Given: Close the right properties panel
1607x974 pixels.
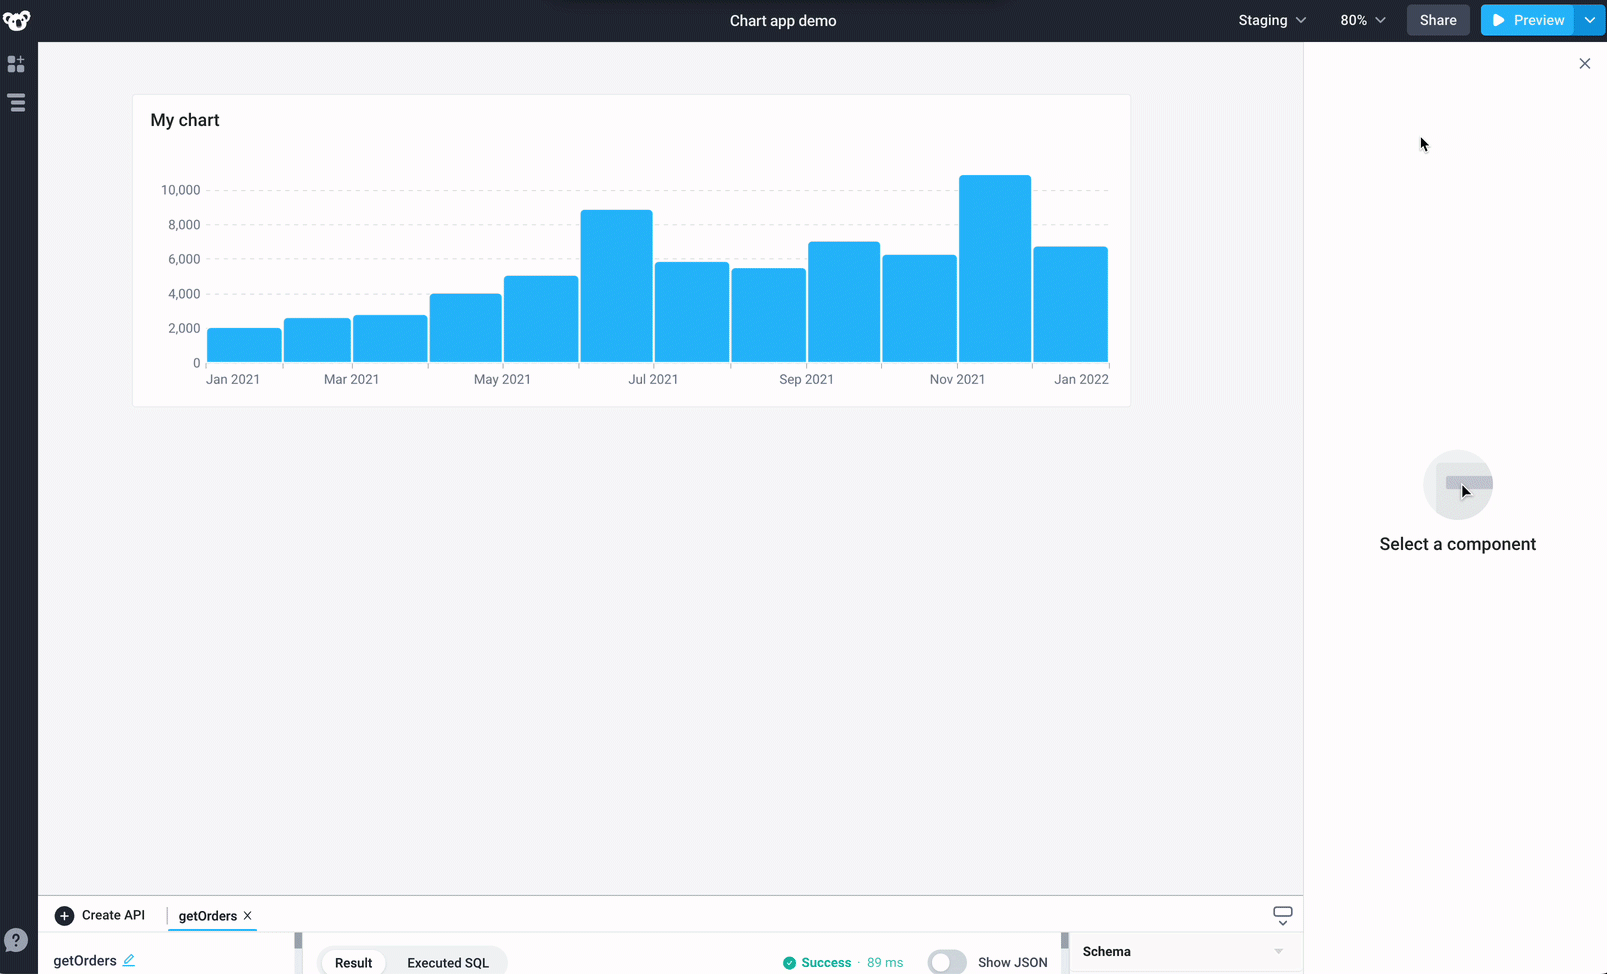Looking at the screenshot, I should (1584, 64).
